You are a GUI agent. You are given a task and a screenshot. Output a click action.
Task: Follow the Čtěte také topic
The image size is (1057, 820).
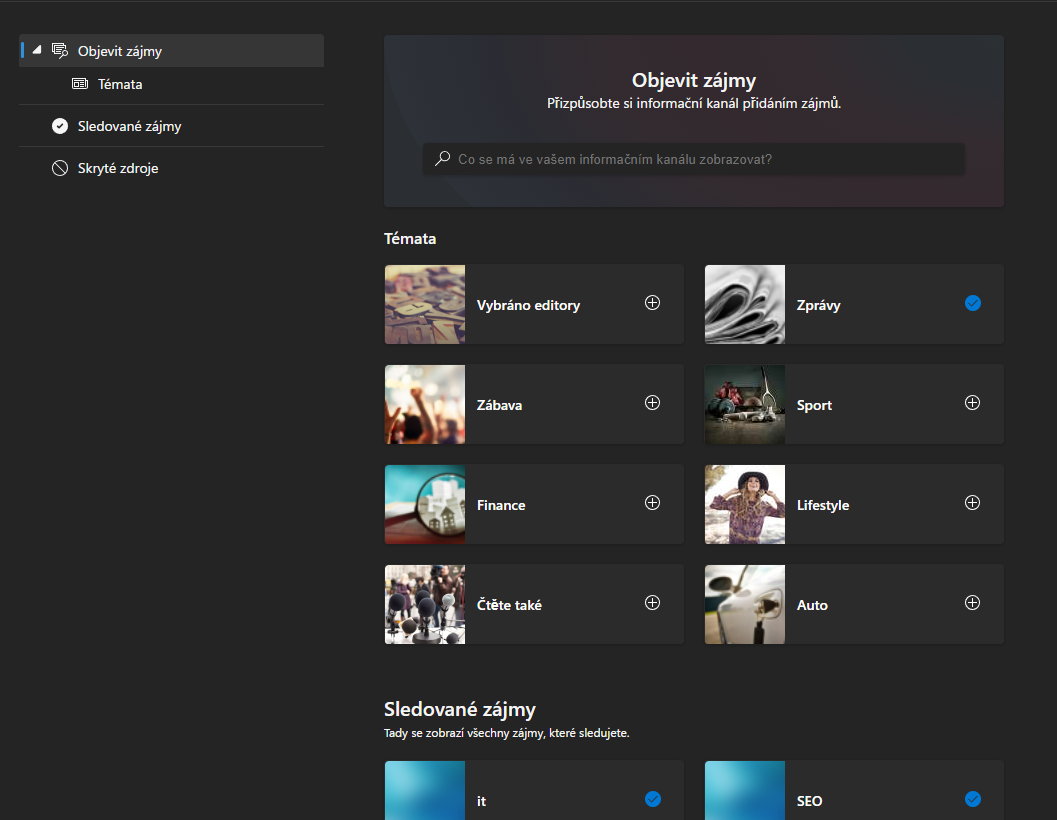pyautogui.click(x=652, y=602)
